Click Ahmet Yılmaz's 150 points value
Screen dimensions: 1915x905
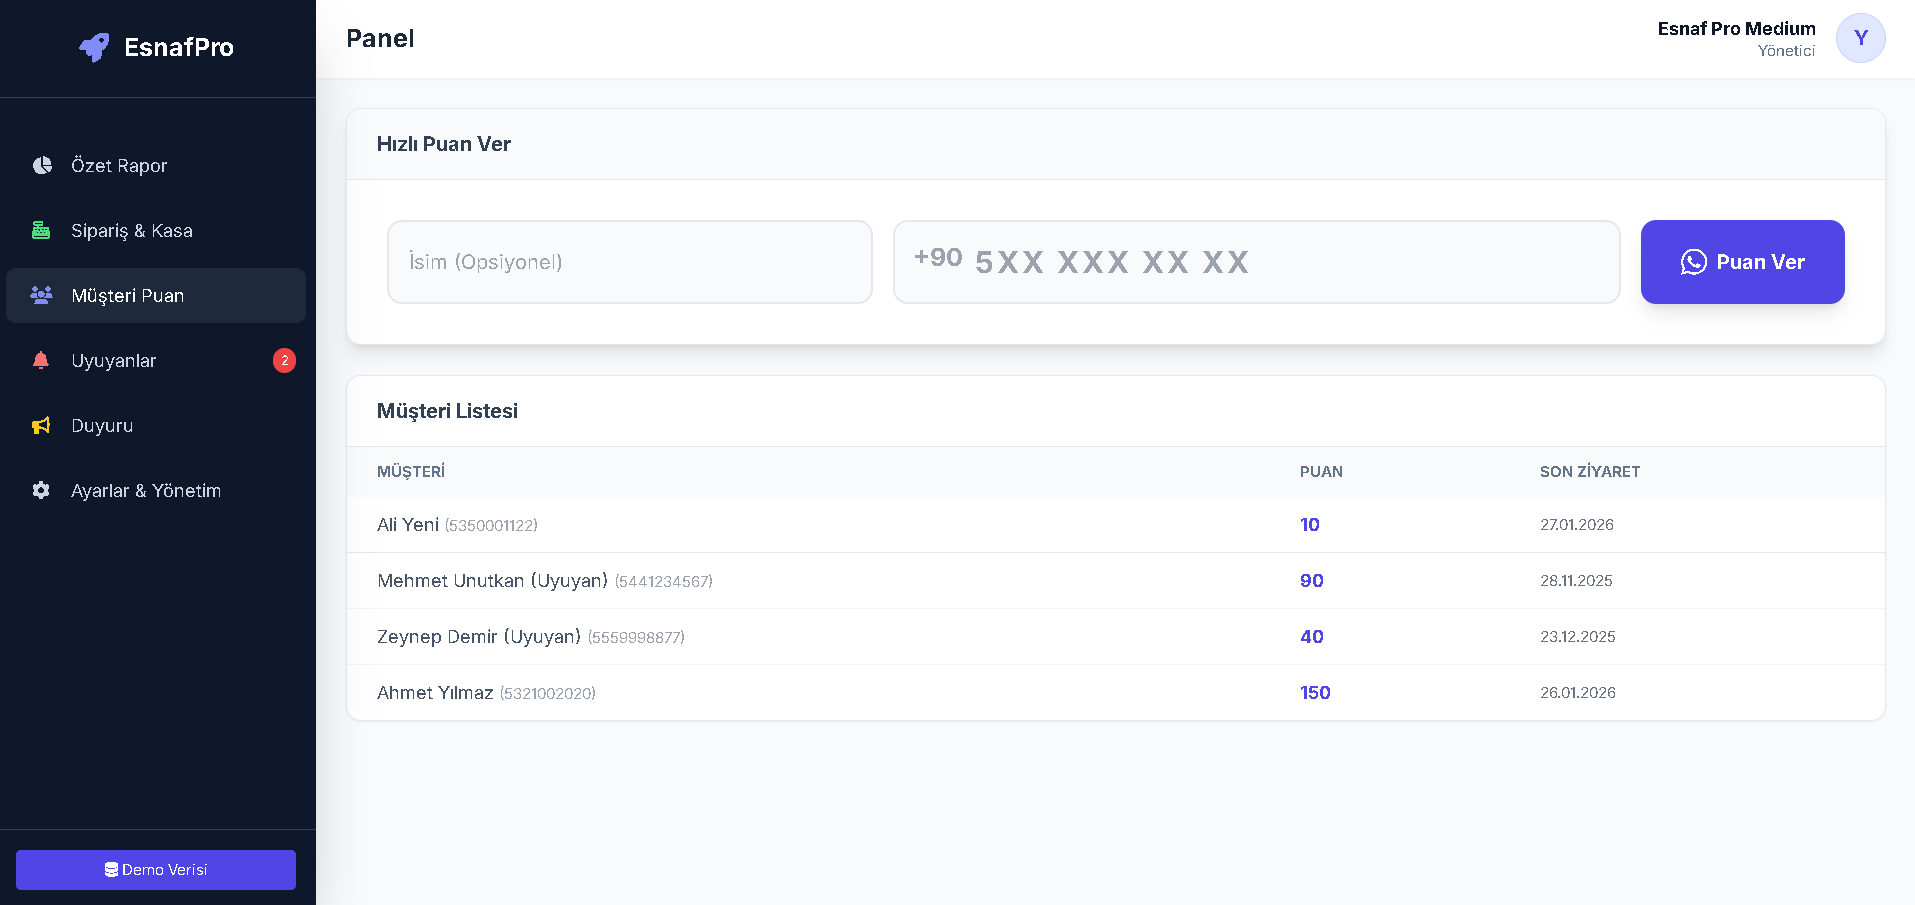pos(1315,693)
